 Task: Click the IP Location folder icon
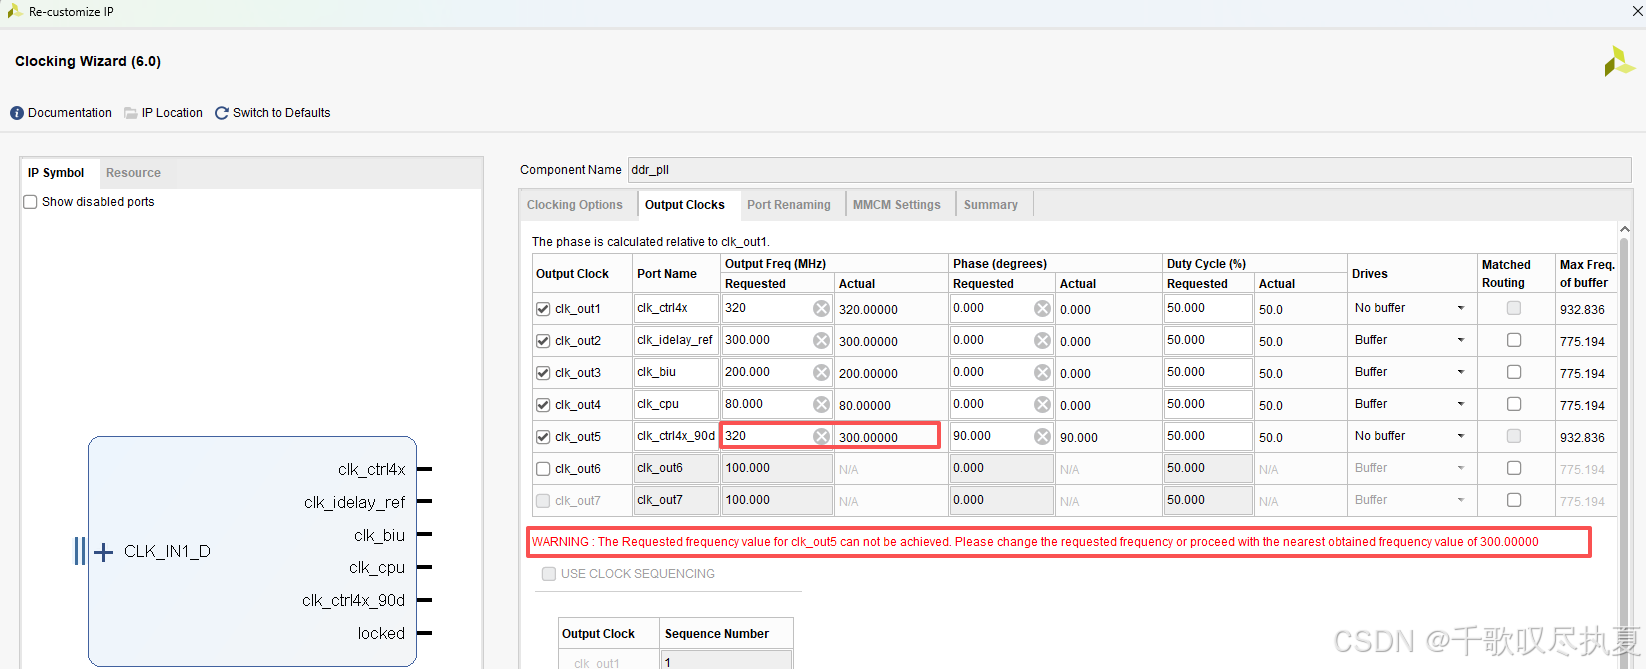pos(131,113)
